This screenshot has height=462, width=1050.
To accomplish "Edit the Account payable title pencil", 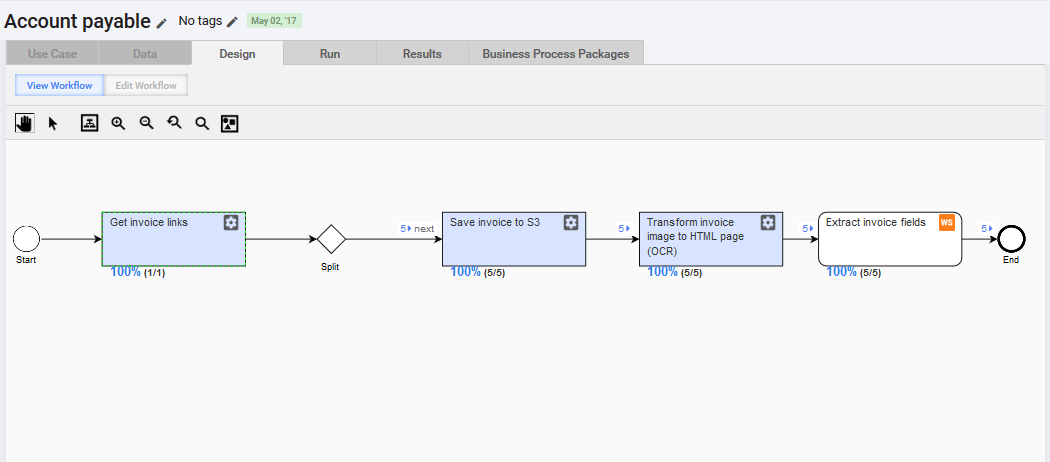I will (x=161, y=23).
